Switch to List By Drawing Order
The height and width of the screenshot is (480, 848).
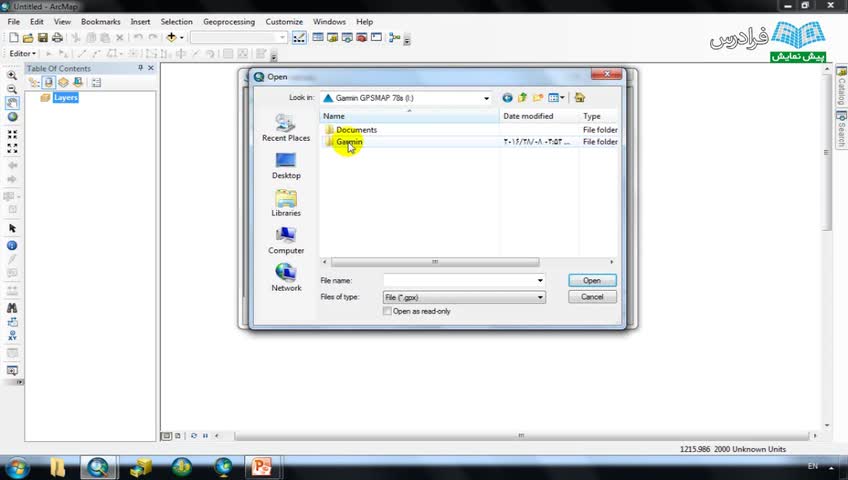click(34, 83)
